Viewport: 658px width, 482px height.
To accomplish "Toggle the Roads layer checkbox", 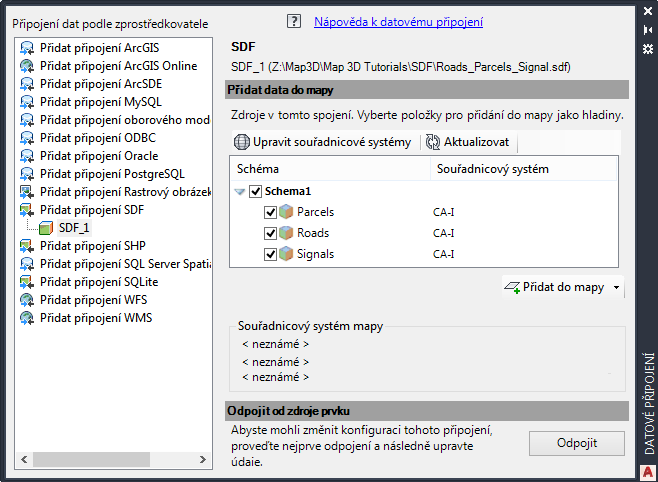I will pos(270,233).
